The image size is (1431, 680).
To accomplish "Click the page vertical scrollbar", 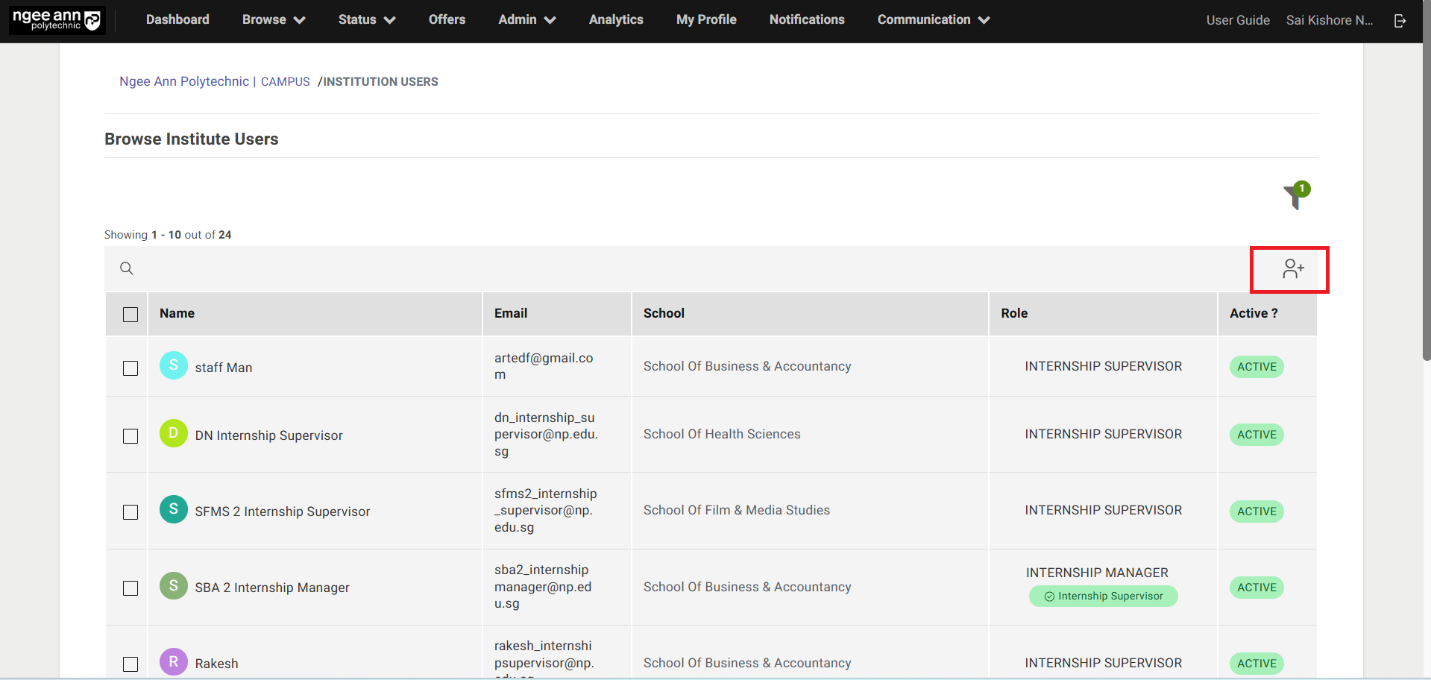I will (x=1425, y=200).
